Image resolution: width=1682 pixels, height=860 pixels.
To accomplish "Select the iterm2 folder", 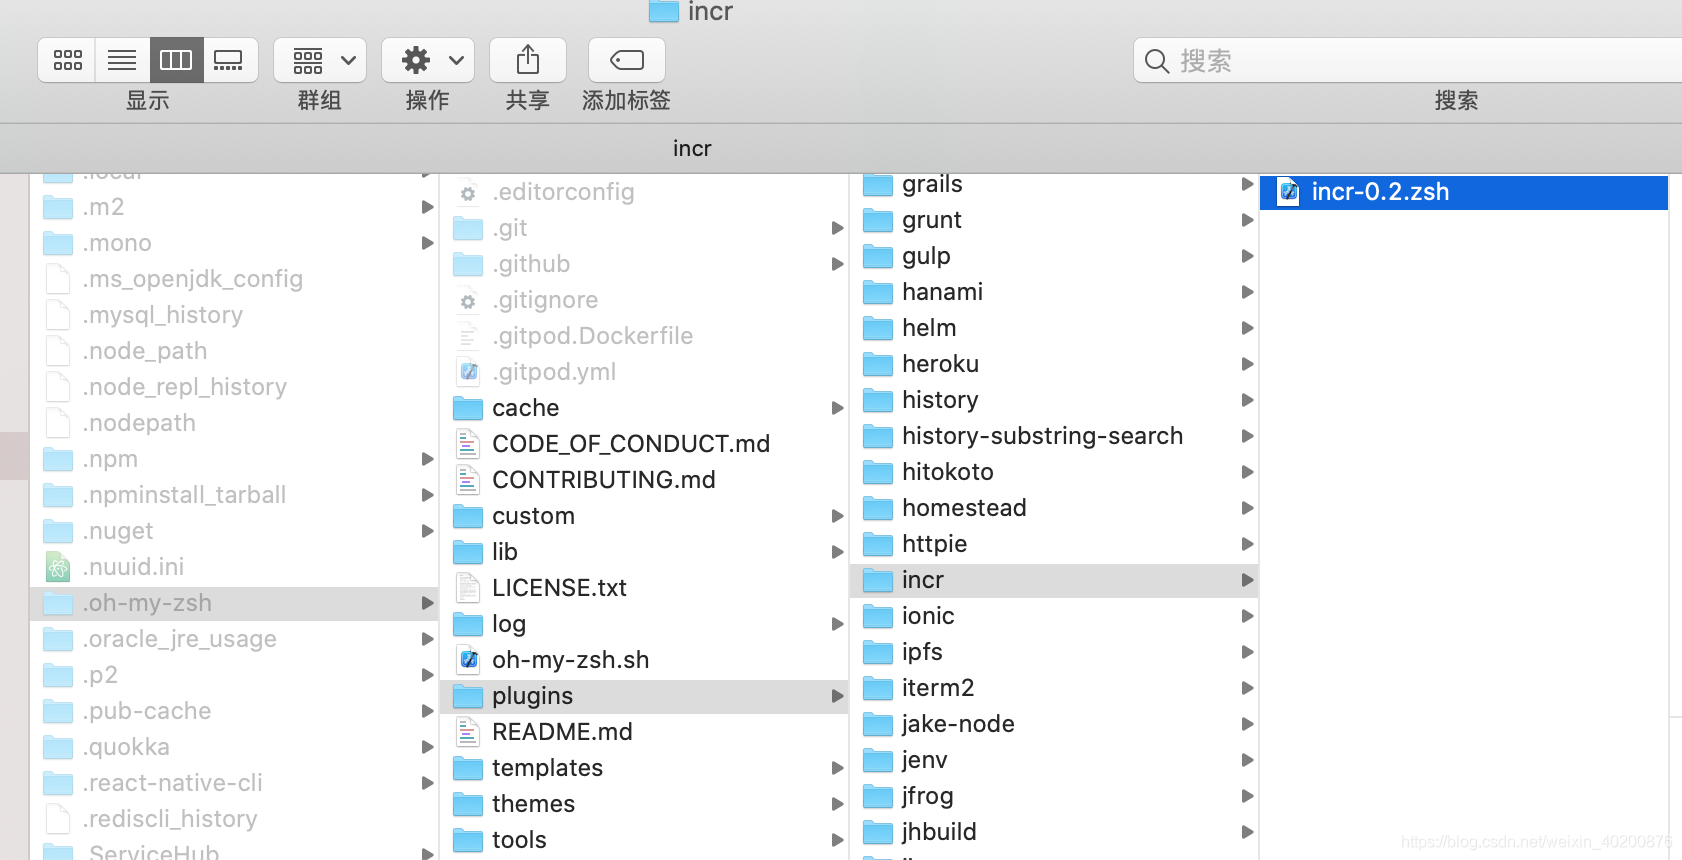I will click(x=1055, y=688).
